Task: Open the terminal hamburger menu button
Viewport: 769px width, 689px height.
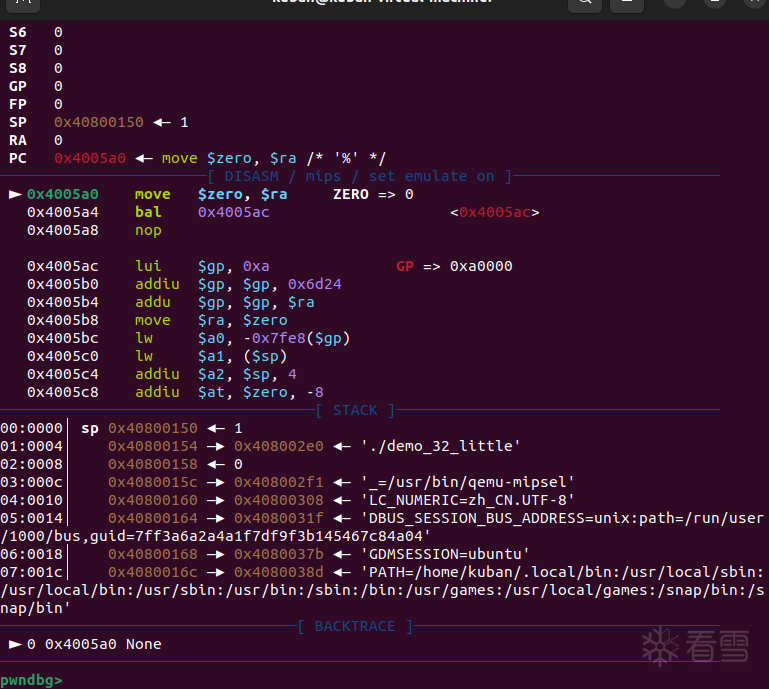Action: [626, 5]
